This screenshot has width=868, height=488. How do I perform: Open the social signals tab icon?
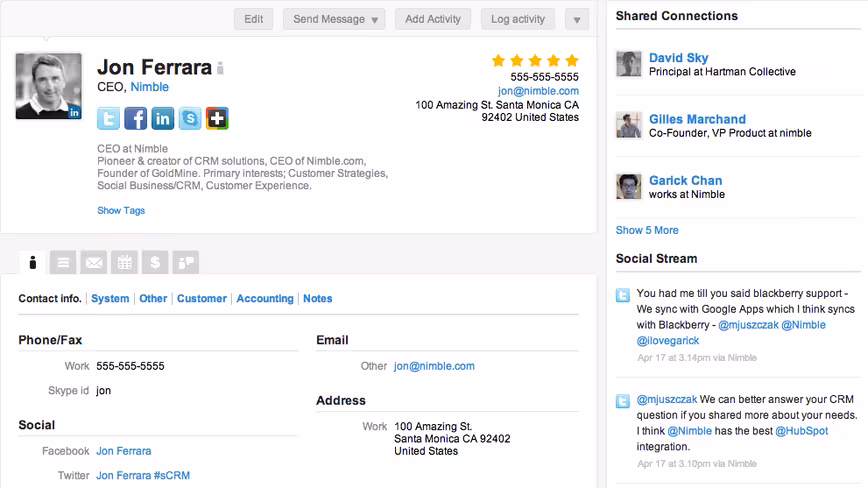click(x=185, y=262)
